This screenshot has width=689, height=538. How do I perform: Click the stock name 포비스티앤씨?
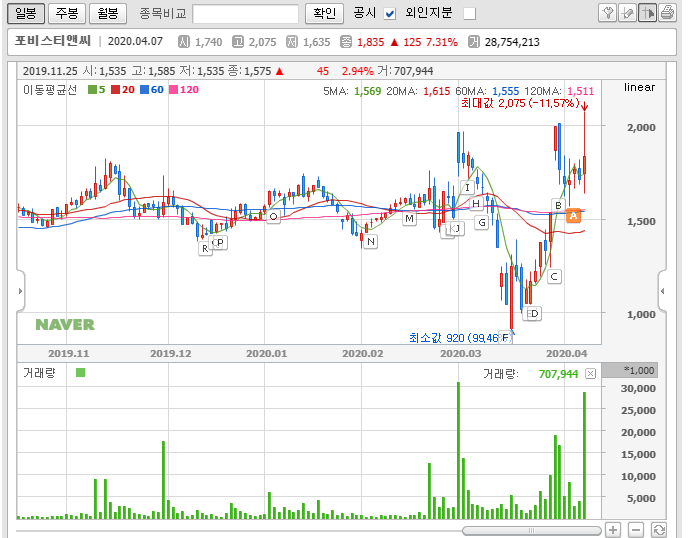pyautogui.click(x=53, y=41)
